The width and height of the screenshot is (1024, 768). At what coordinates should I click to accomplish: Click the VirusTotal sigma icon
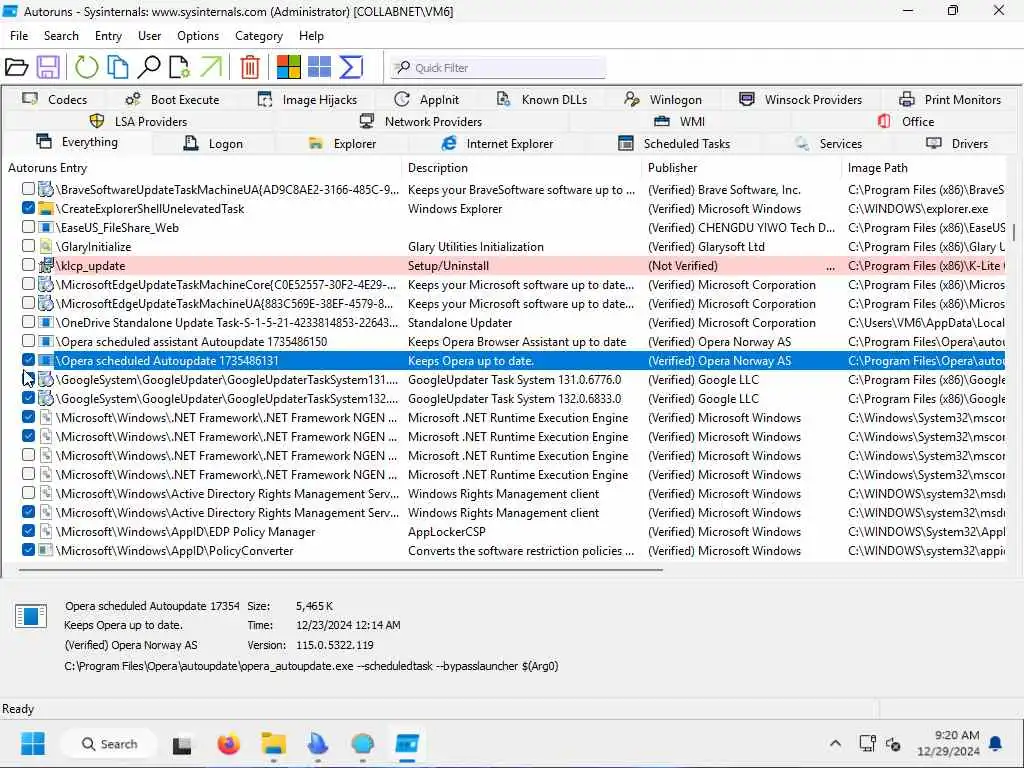click(351, 67)
